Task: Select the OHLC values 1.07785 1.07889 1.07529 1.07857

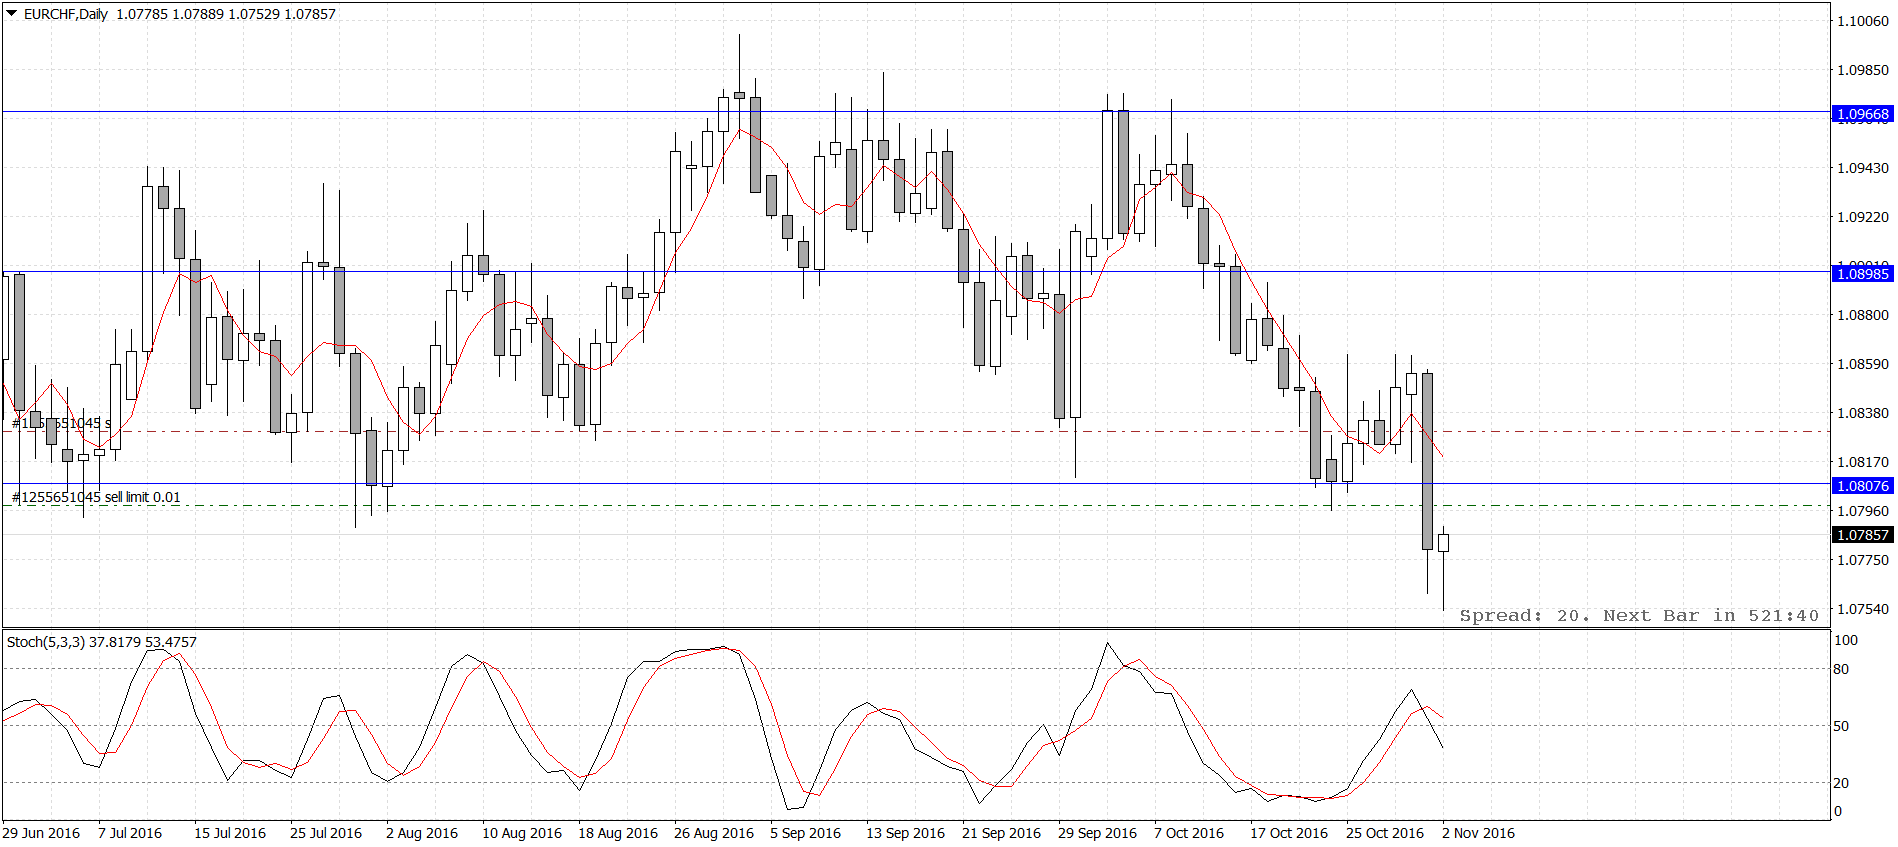Action: [226, 14]
